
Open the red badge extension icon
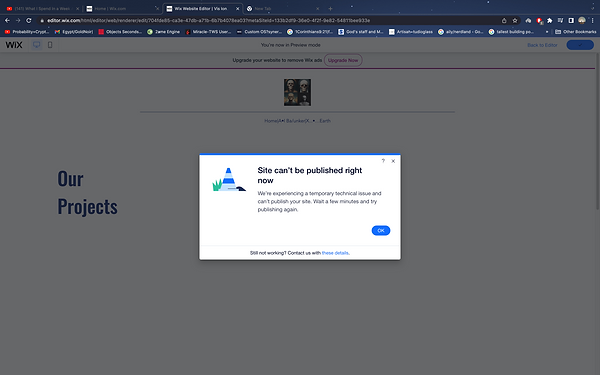pos(539,21)
